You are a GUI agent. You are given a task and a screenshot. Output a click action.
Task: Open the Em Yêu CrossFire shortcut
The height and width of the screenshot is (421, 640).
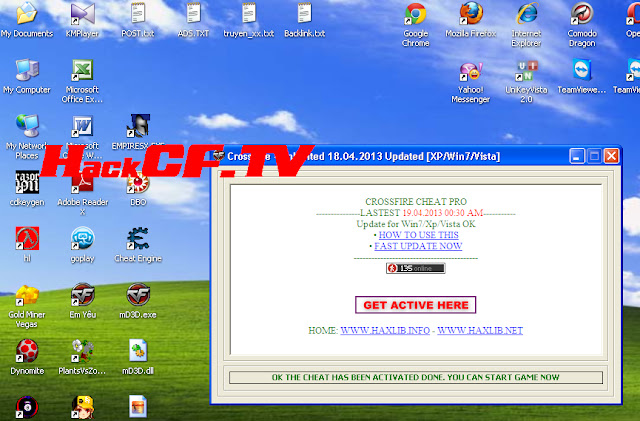(x=82, y=301)
